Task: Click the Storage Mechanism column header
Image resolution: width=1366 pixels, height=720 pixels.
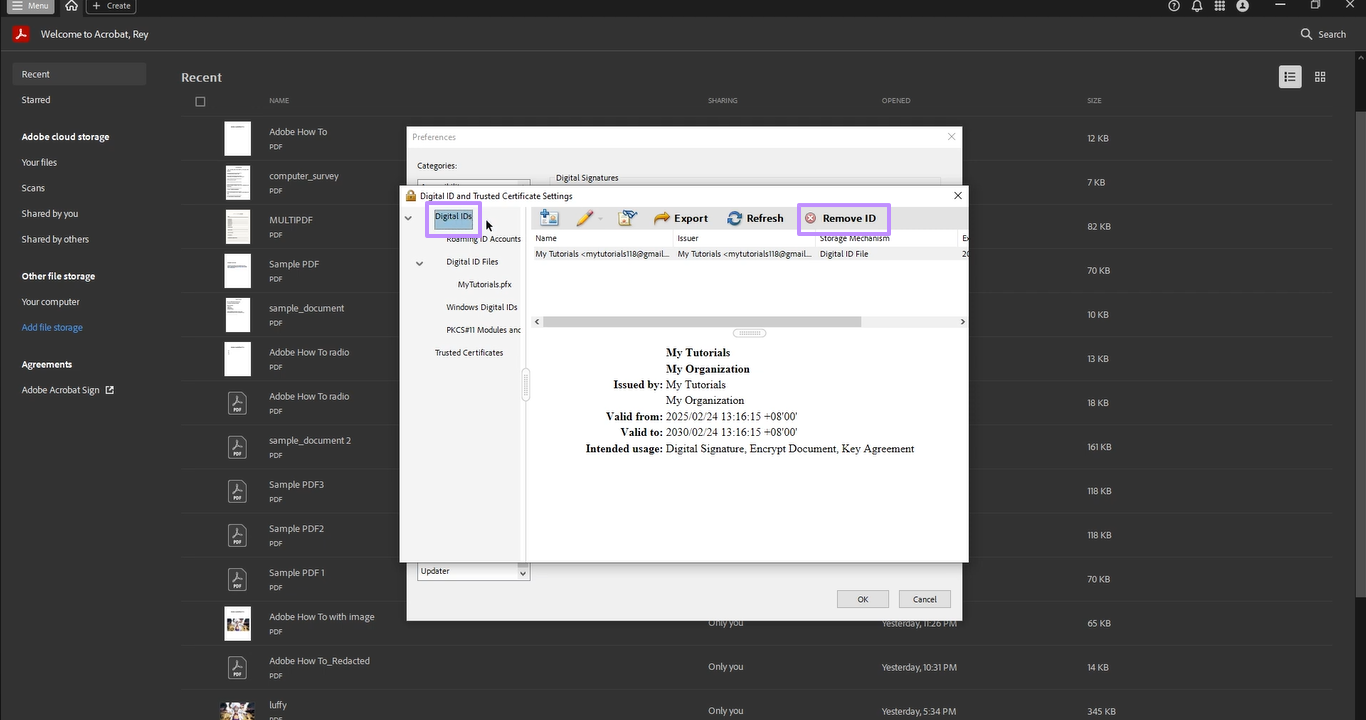Action: tap(855, 239)
